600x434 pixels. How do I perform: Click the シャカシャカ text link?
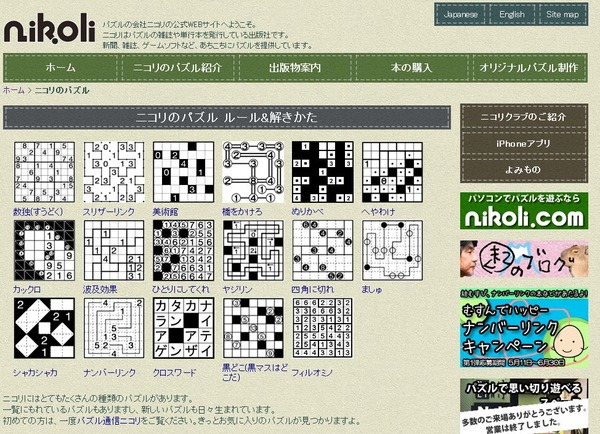35,372
